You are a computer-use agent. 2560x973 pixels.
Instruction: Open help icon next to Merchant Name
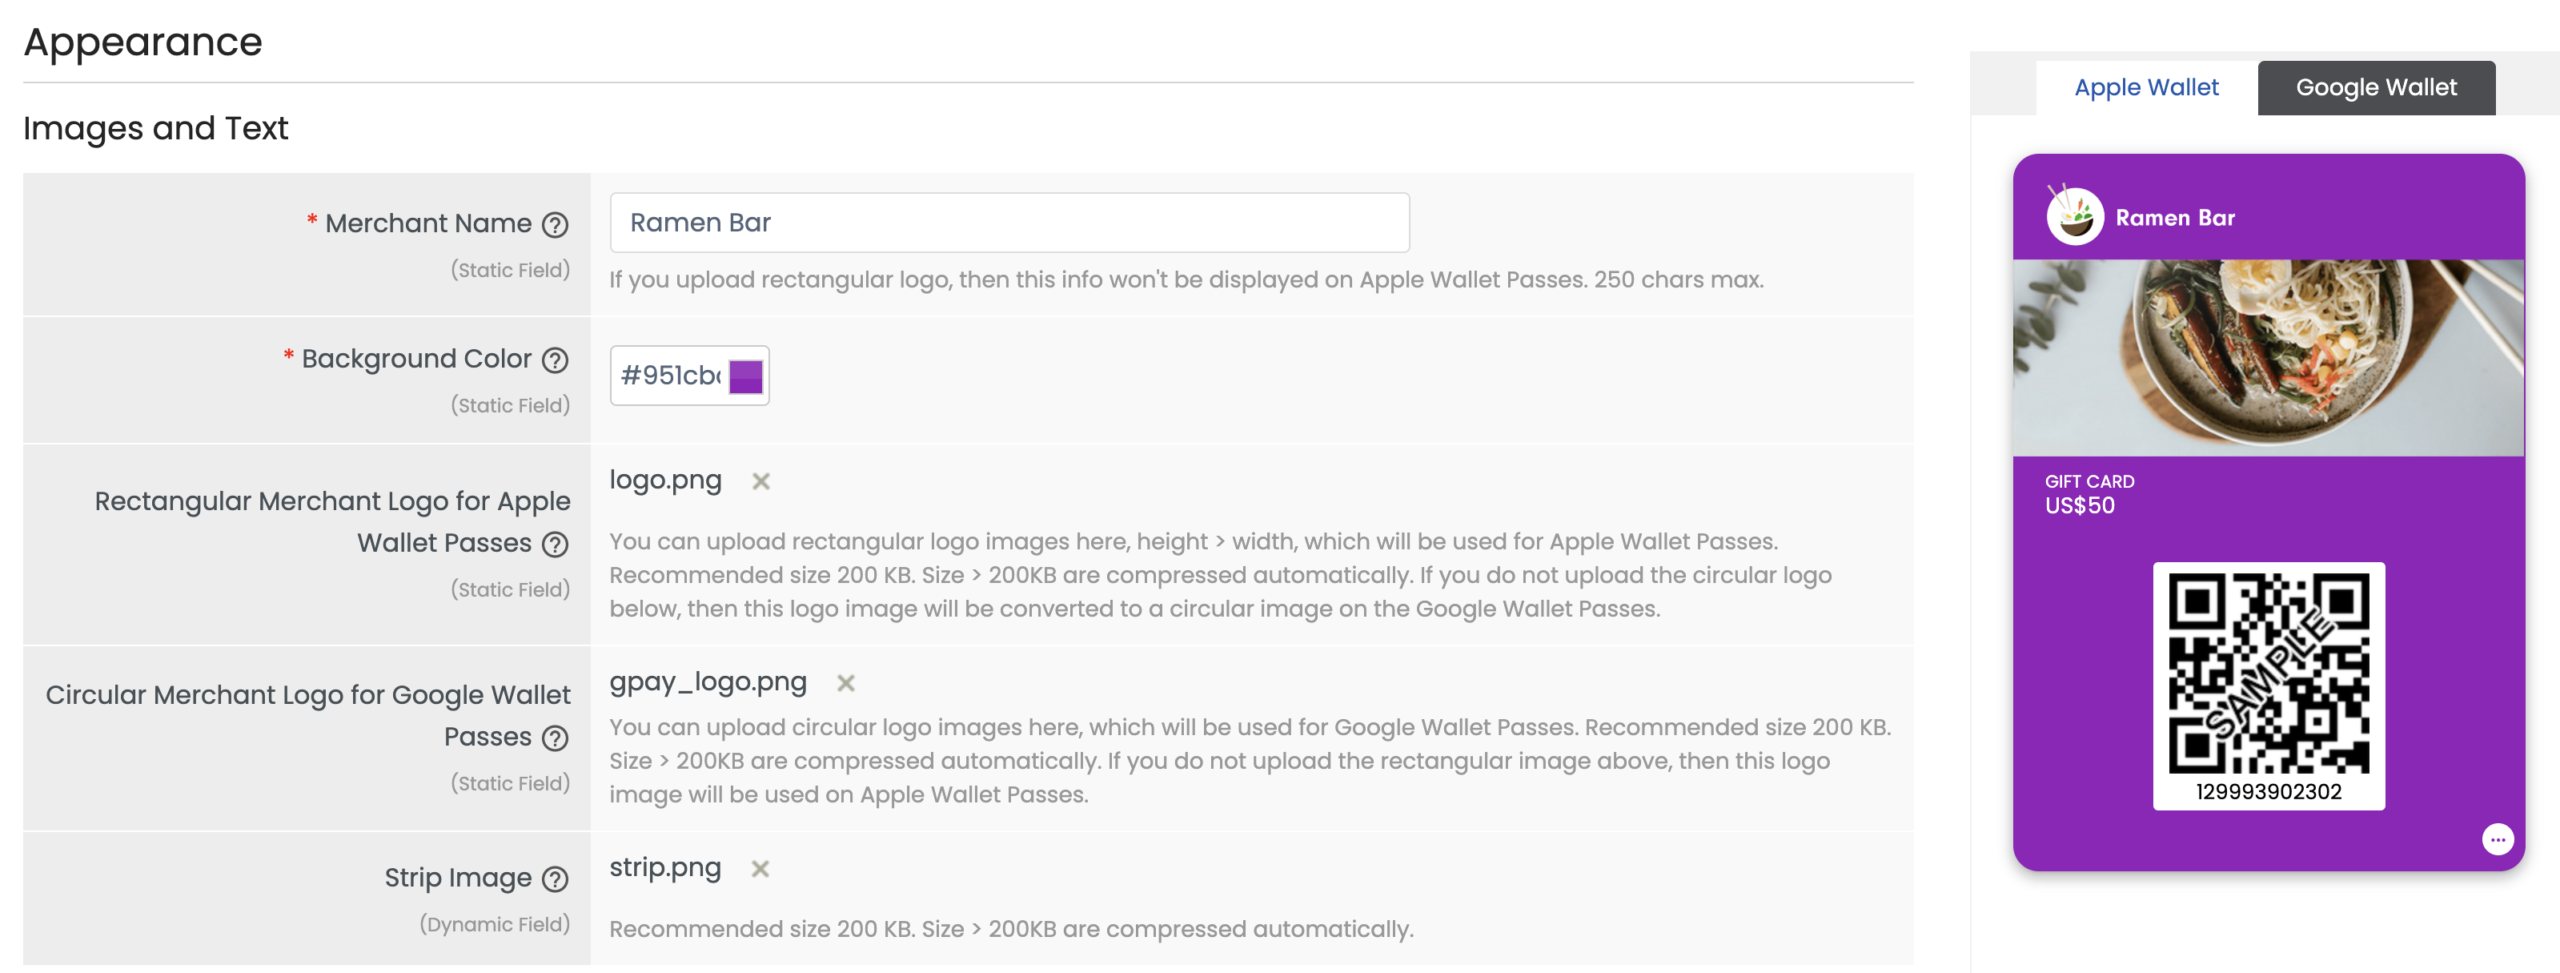pyautogui.click(x=555, y=225)
